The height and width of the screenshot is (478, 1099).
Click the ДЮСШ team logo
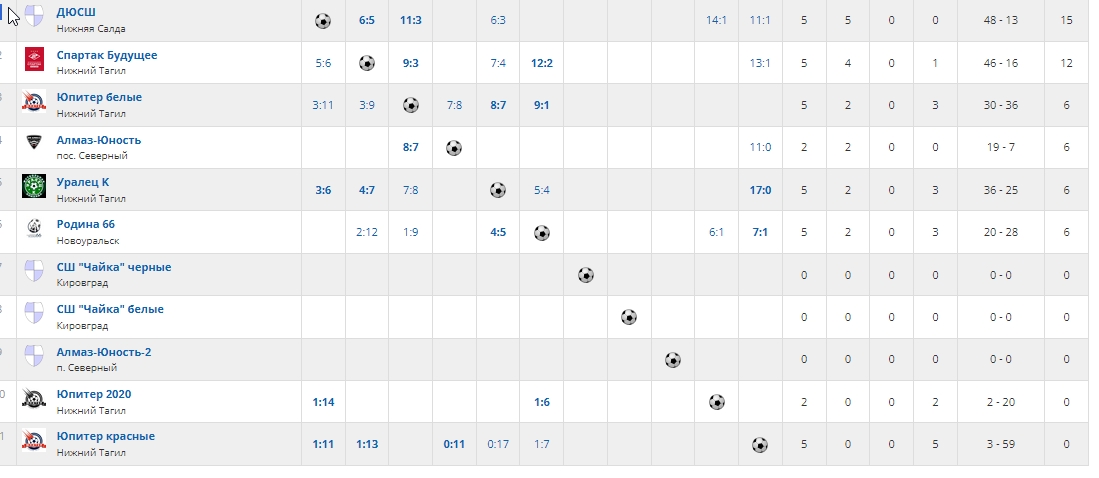34,17
